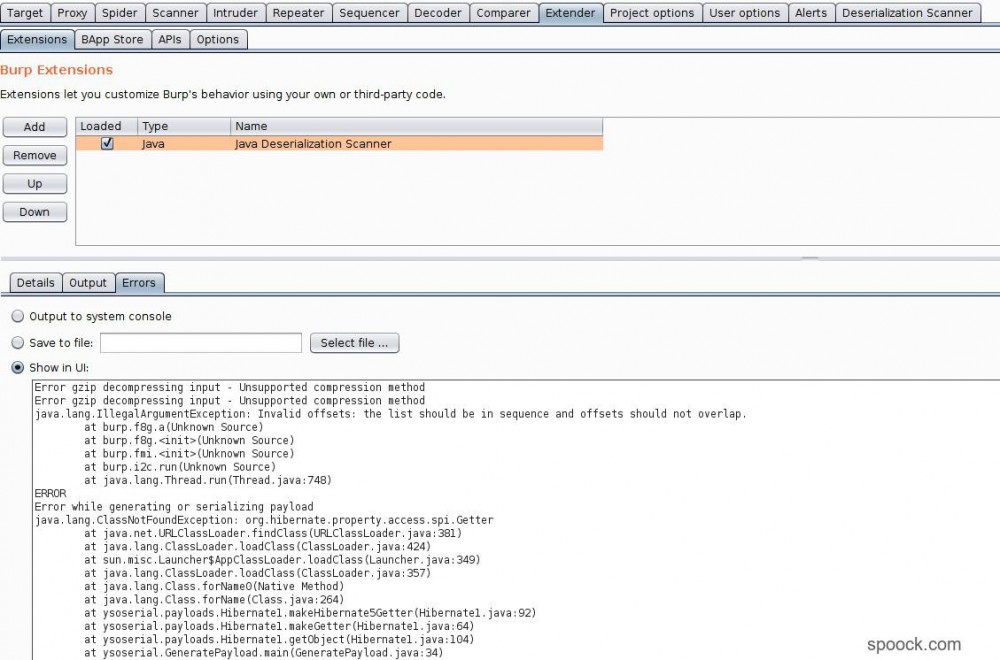Click the 'Error while generating or serializing payload' line
The width and height of the screenshot is (1000, 660).
click(x=174, y=507)
